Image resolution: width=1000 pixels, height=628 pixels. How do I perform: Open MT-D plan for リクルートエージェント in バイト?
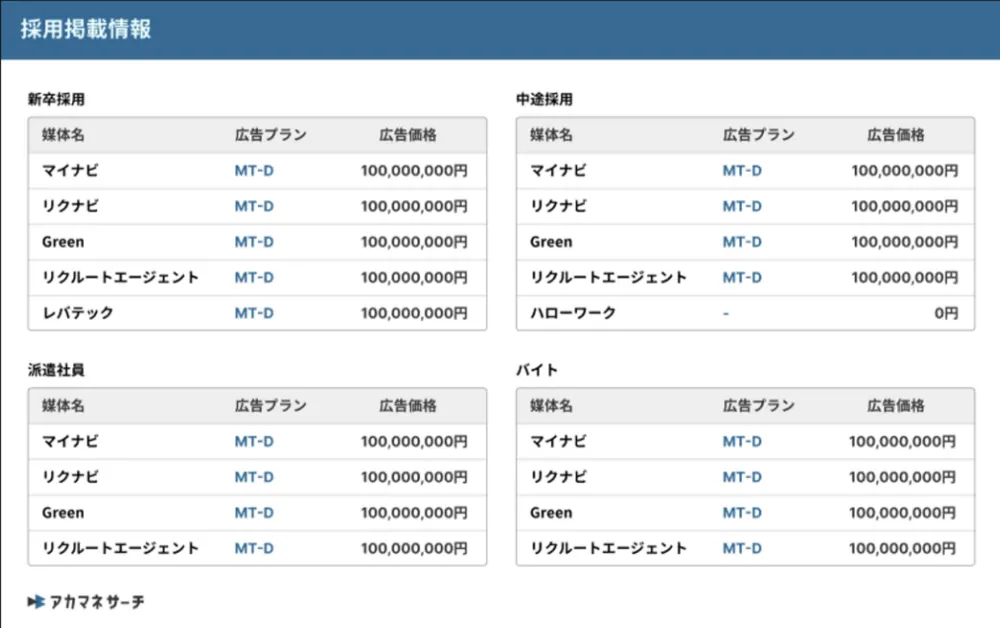(742, 548)
